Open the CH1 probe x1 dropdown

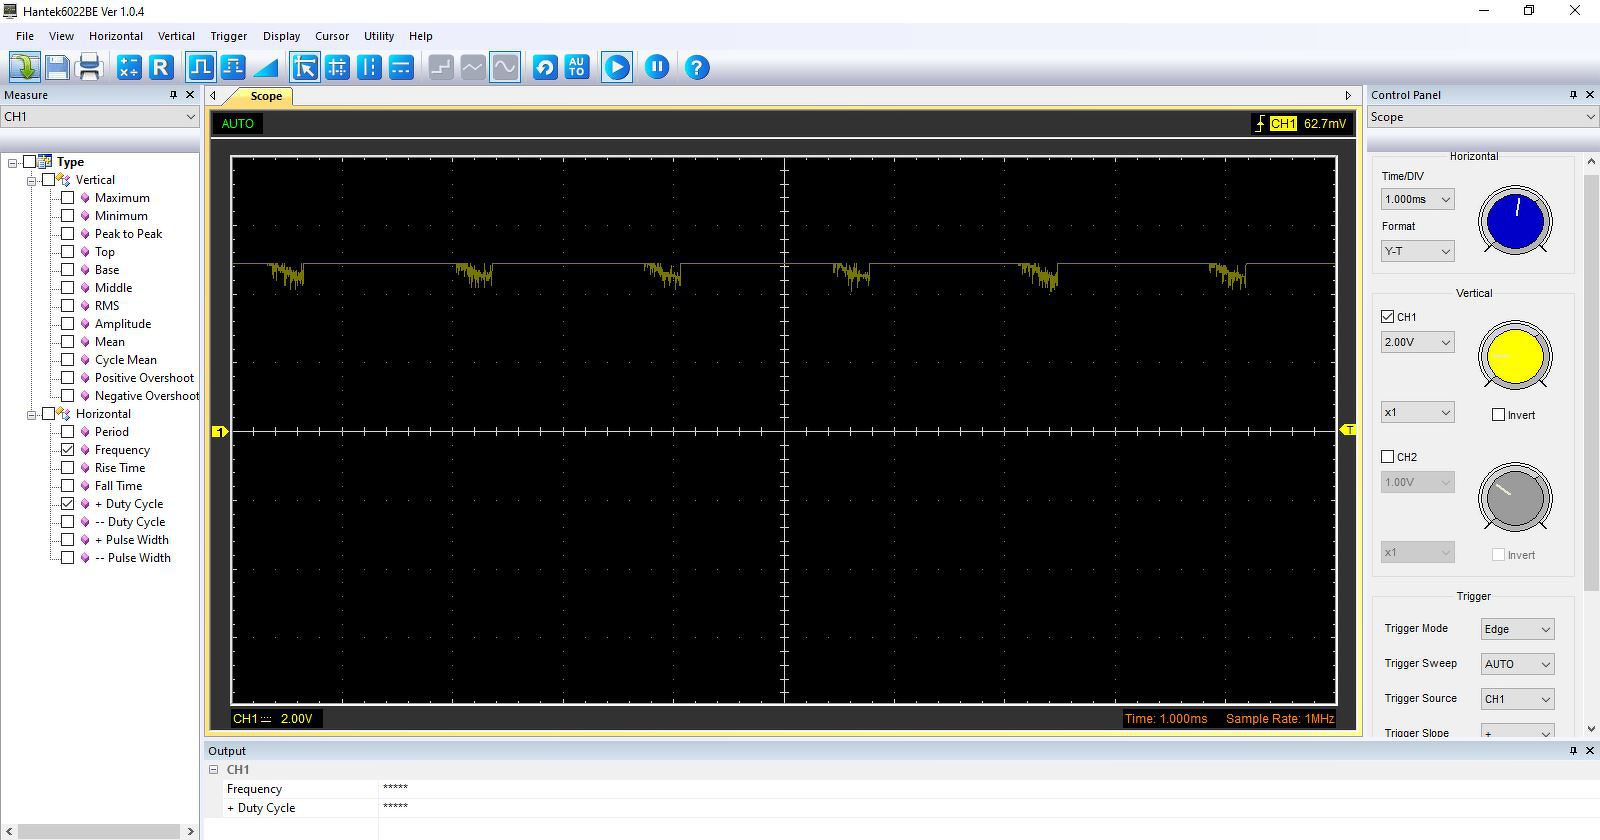point(1417,412)
